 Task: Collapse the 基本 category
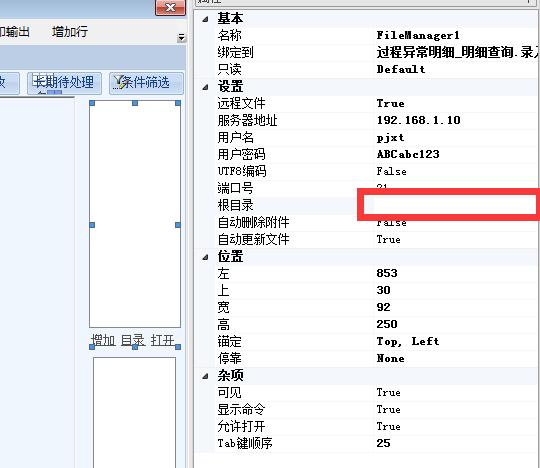(205, 19)
